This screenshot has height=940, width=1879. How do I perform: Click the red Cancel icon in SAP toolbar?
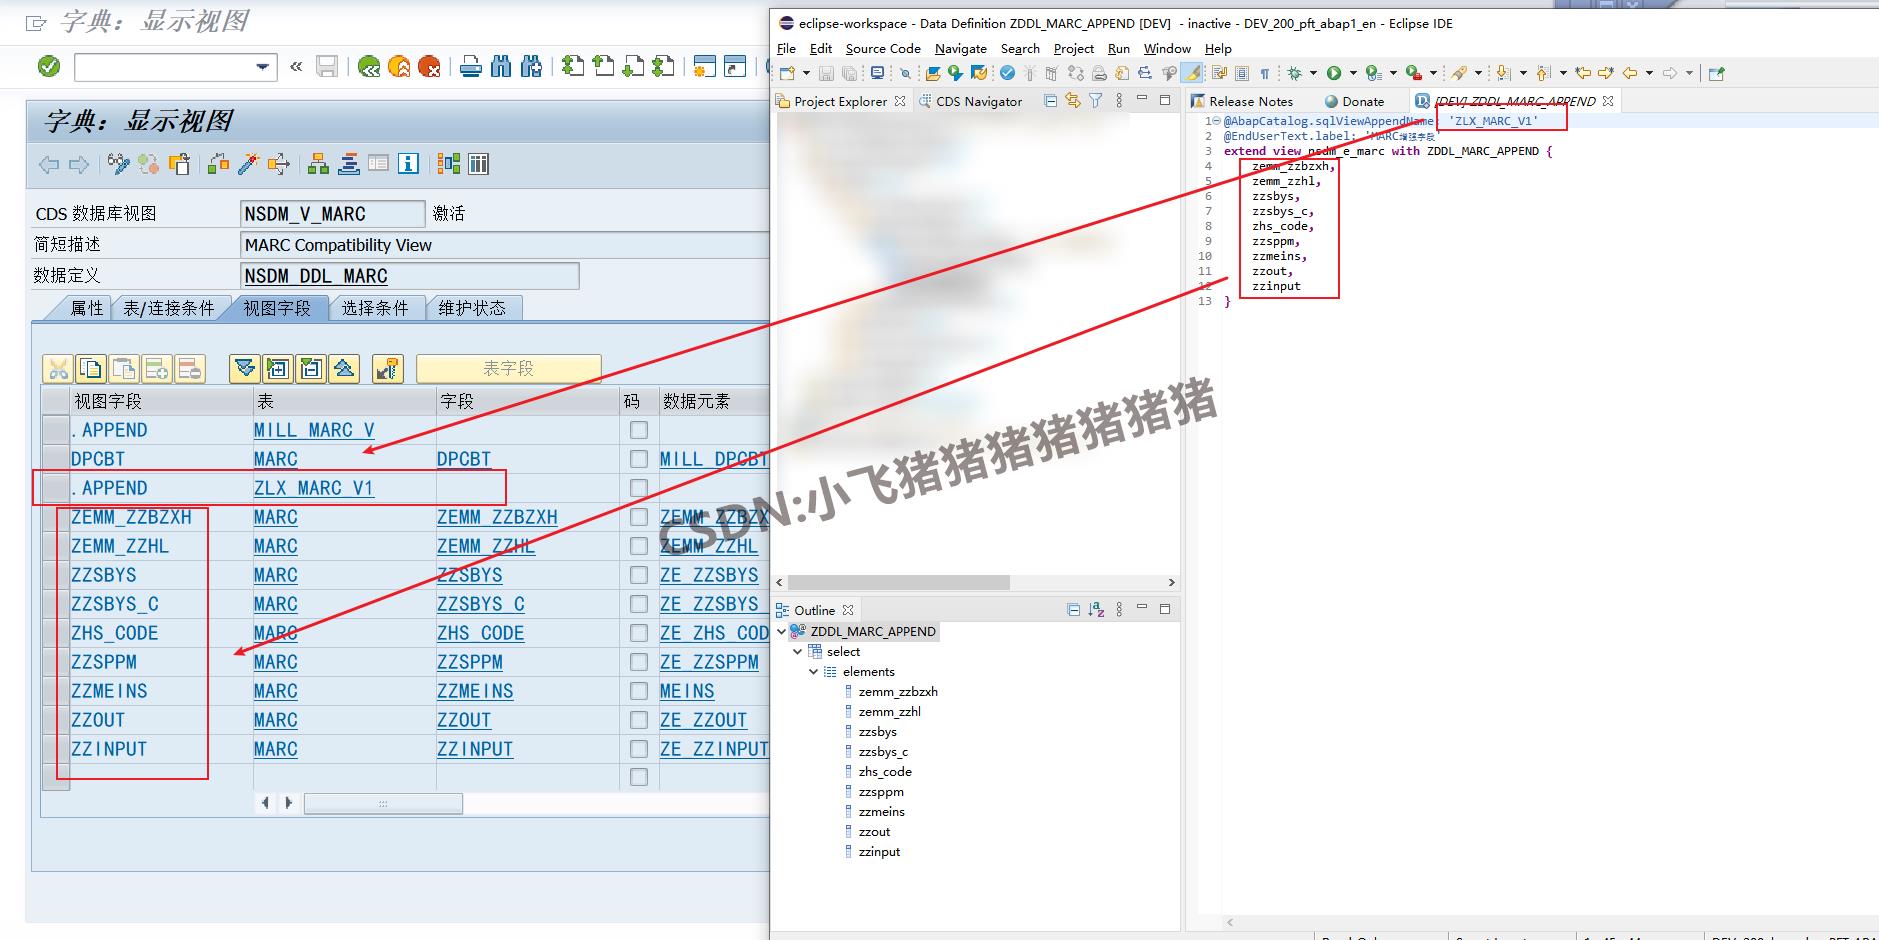pyautogui.click(x=430, y=68)
